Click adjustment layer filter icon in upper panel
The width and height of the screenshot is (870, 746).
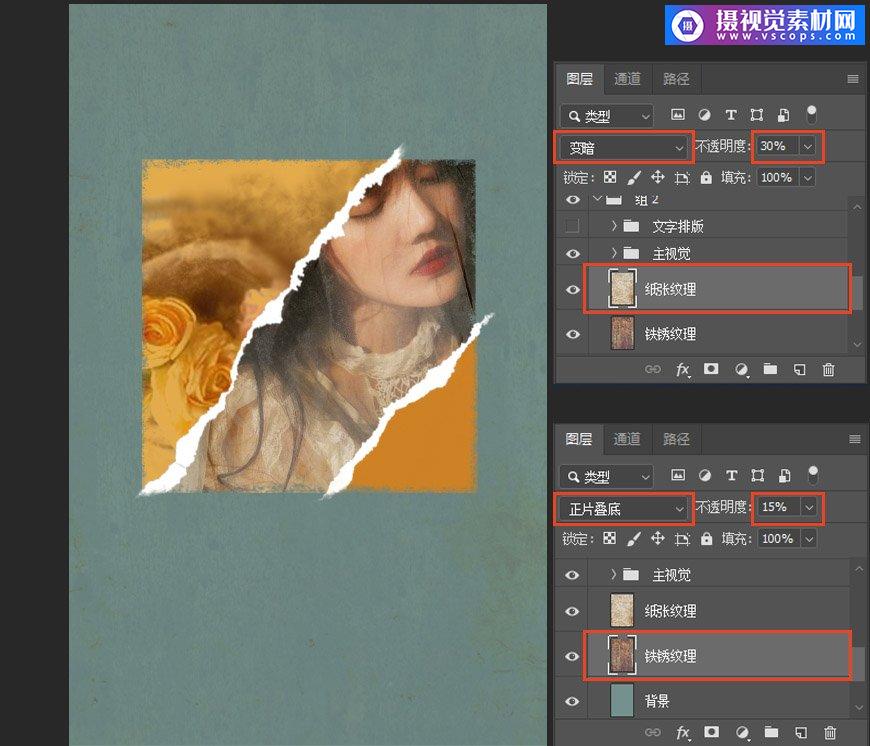(704, 115)
